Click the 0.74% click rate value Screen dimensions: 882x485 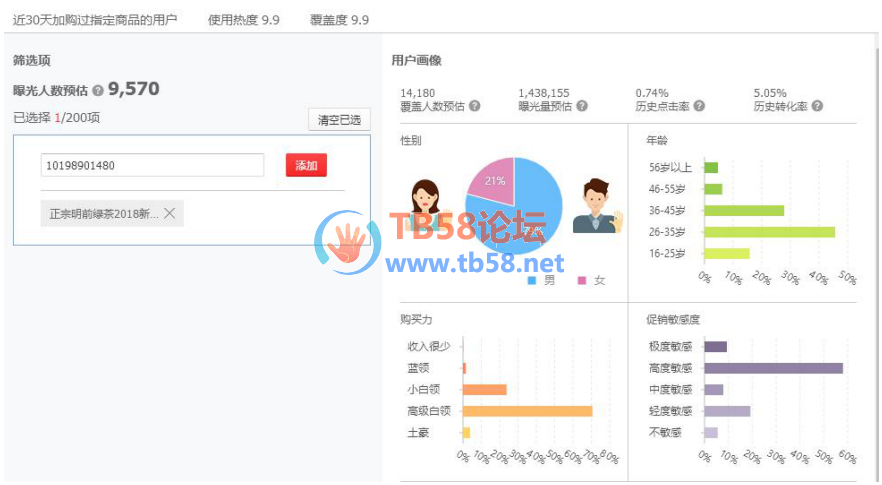(652, 93)
